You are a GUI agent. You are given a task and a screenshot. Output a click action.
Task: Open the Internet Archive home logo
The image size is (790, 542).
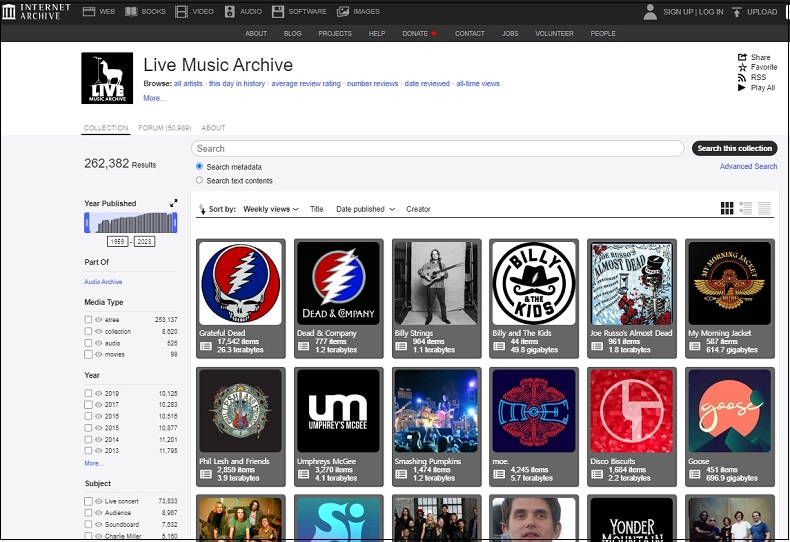click(36, 11)
